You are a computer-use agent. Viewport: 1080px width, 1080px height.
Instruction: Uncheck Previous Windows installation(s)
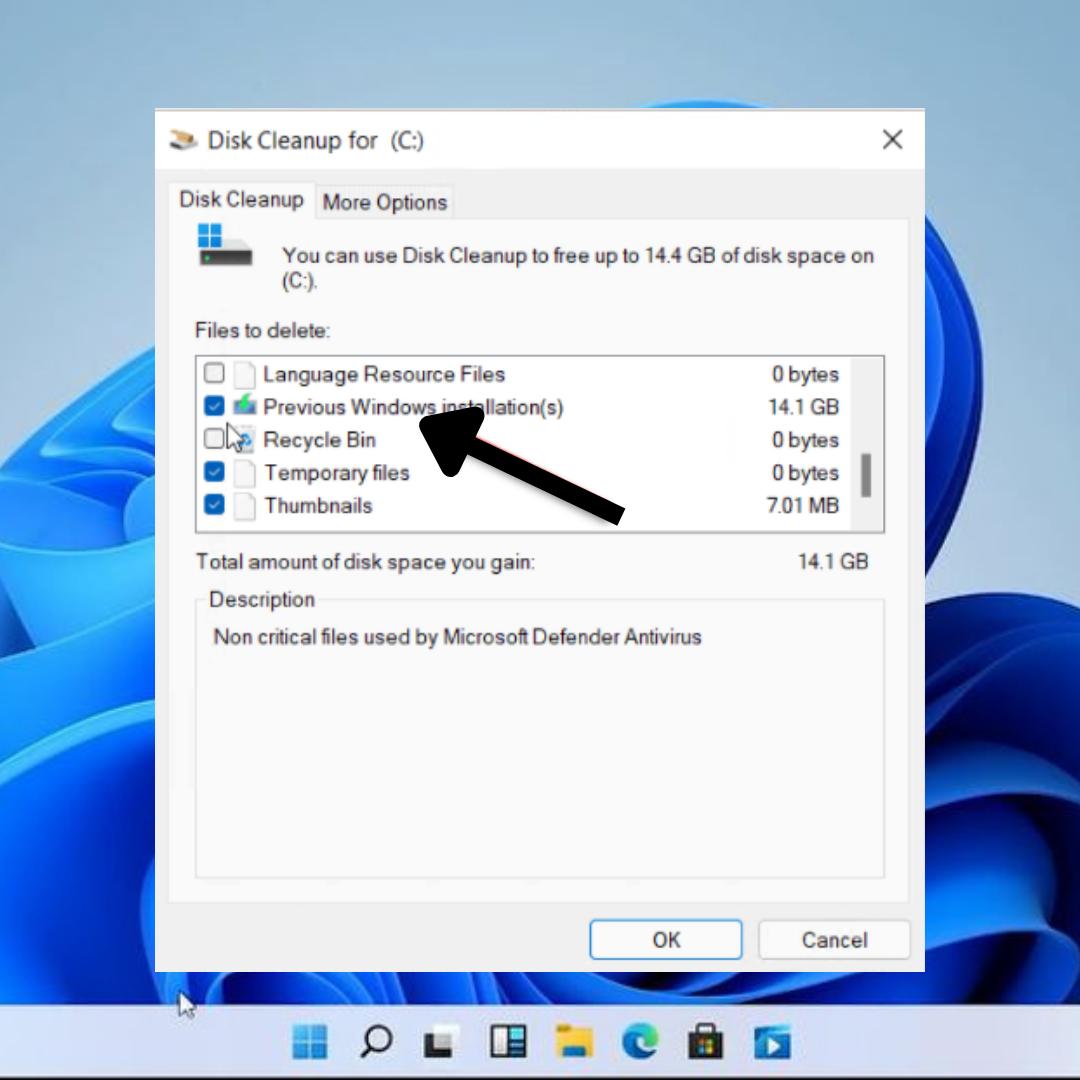[x=213, y=406]
